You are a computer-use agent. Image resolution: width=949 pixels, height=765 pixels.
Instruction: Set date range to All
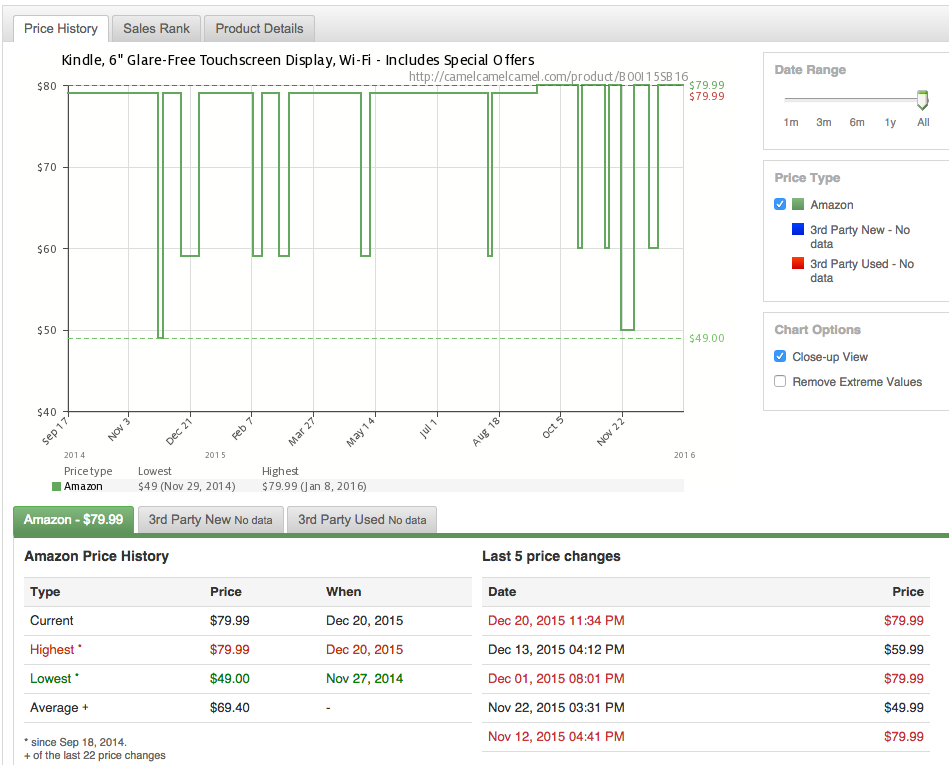tap(923, 122)
